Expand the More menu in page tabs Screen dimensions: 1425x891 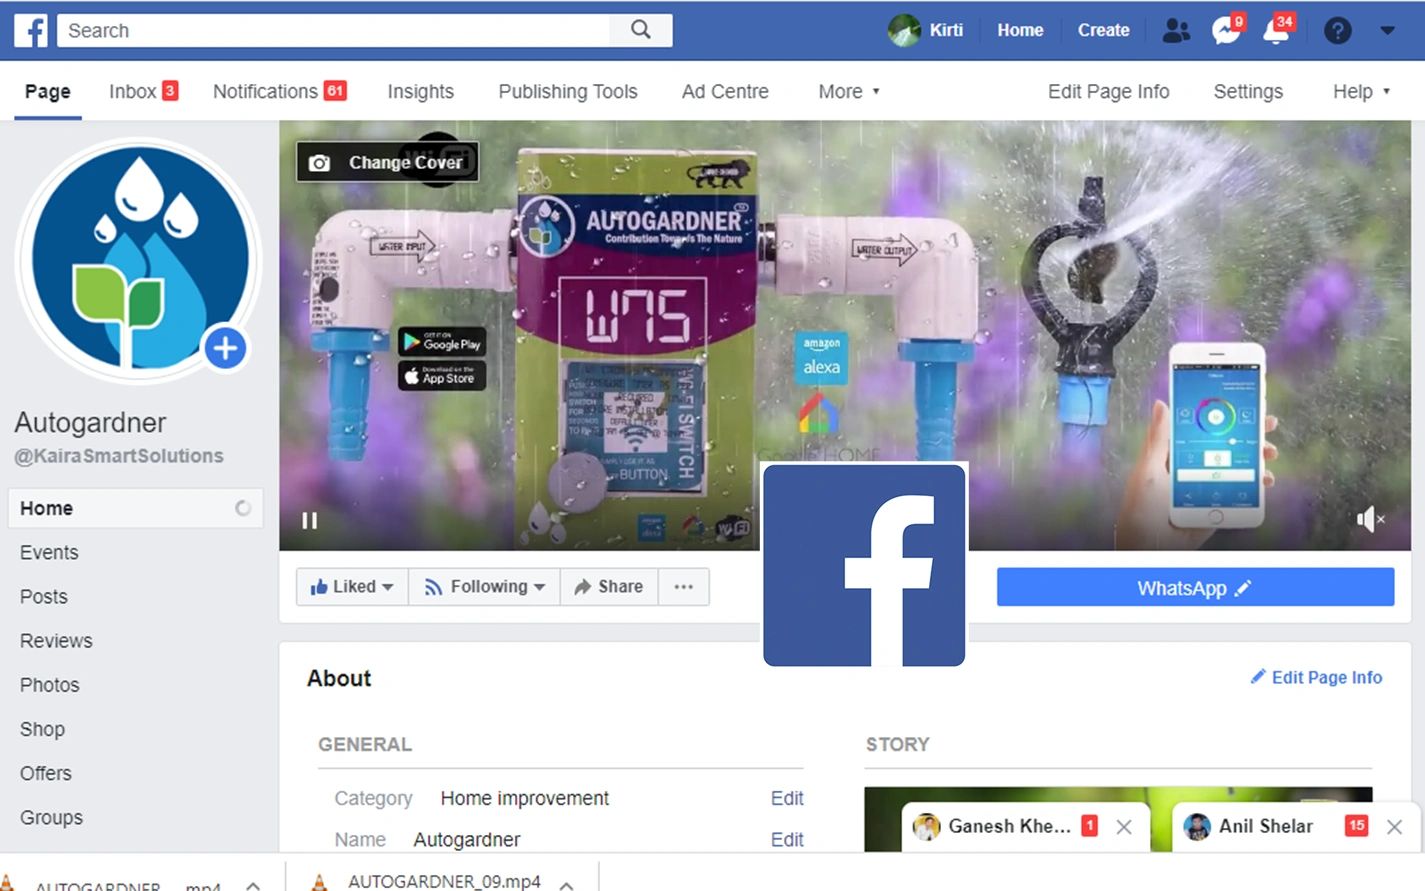pyautogui.click(x=849, y=91)
